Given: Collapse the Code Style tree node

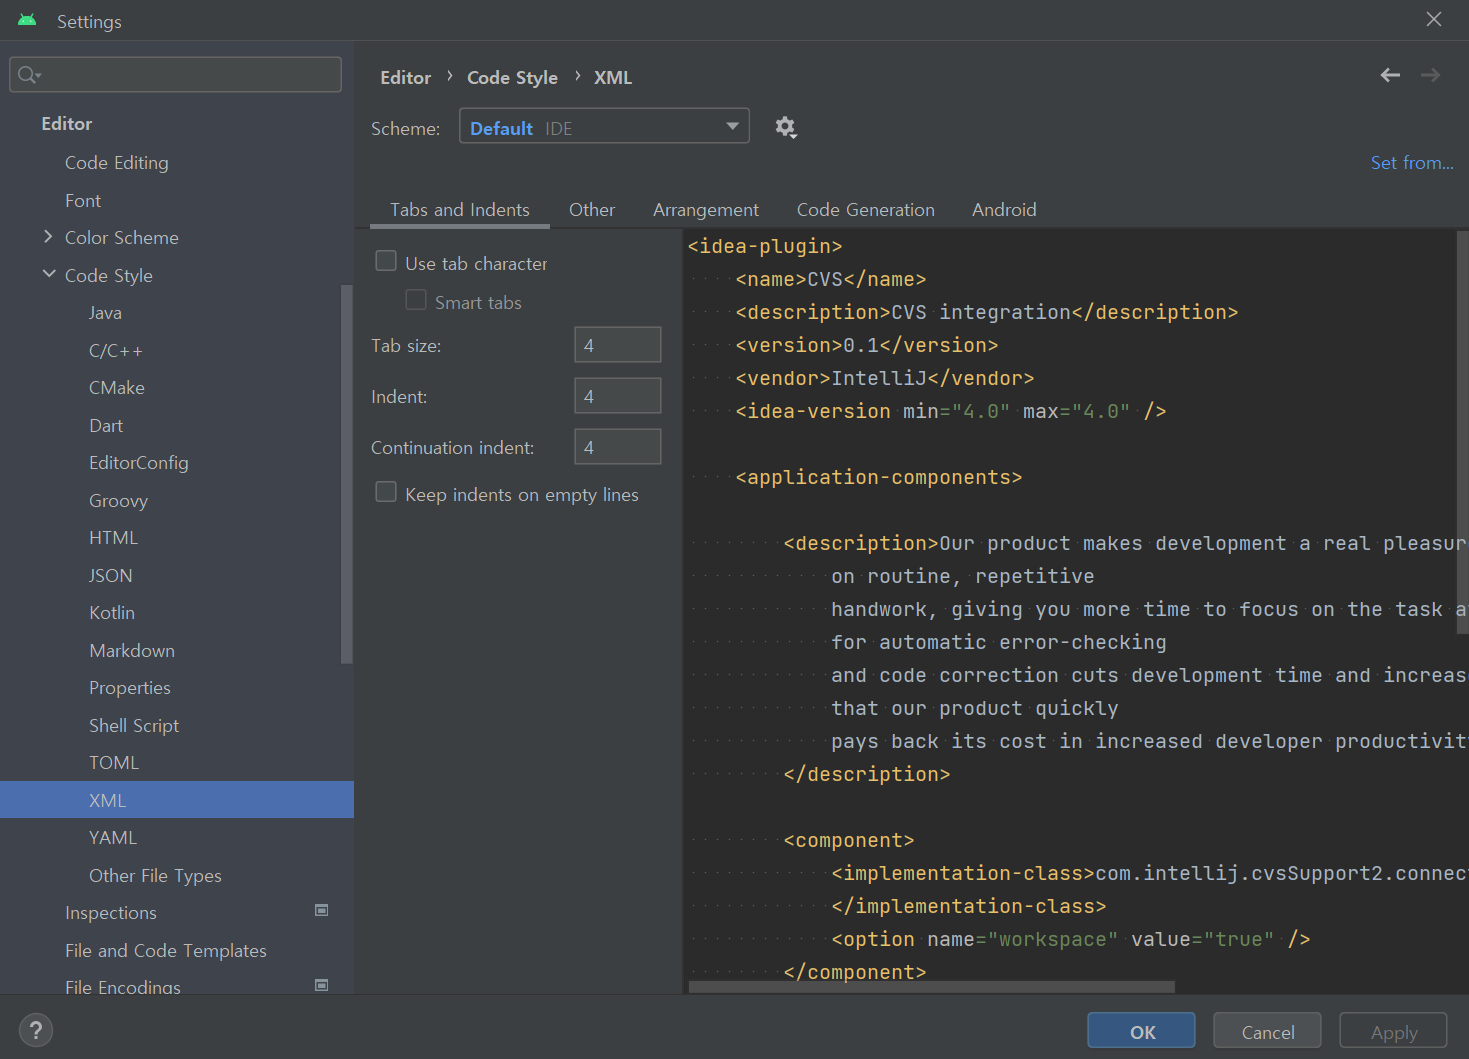Looking at the screenshot, I should [x=48, y=274].
